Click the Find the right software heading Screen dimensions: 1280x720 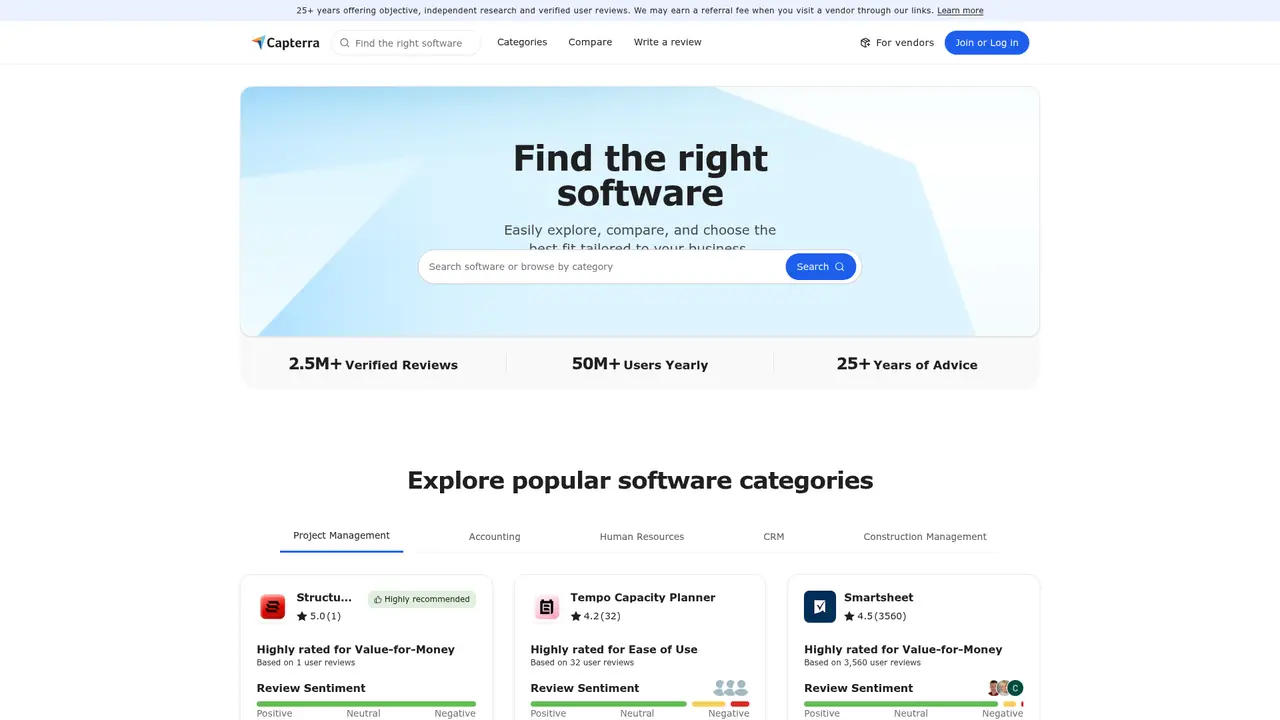point(640,175)
